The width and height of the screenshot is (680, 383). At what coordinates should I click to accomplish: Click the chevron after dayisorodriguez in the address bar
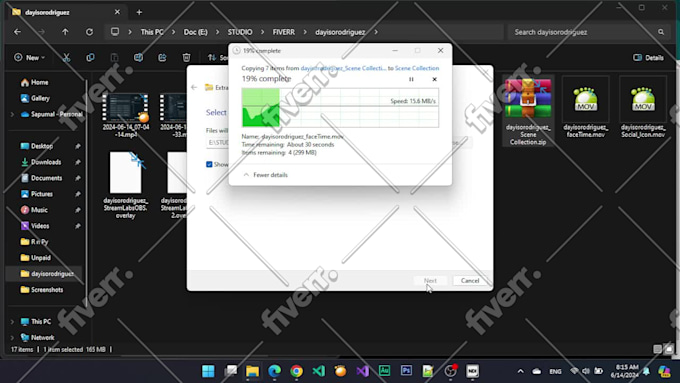376,32
